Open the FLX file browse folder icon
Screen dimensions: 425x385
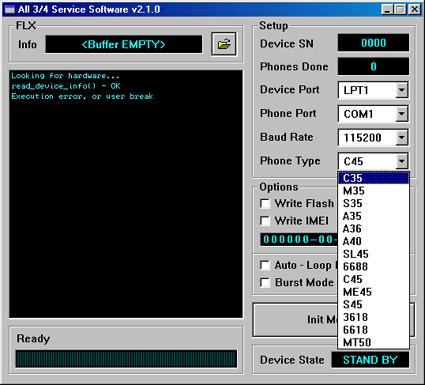(224, 44)
